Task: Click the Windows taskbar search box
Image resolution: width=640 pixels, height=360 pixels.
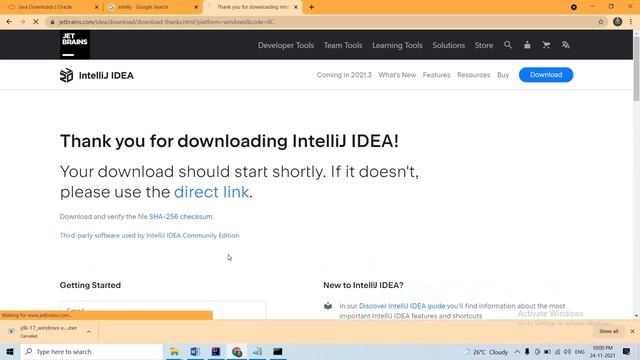Action: click(91, 351)
